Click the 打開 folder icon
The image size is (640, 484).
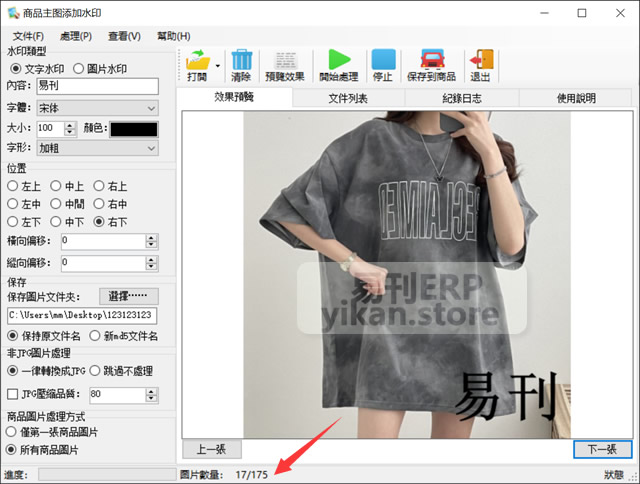point(197,59)
